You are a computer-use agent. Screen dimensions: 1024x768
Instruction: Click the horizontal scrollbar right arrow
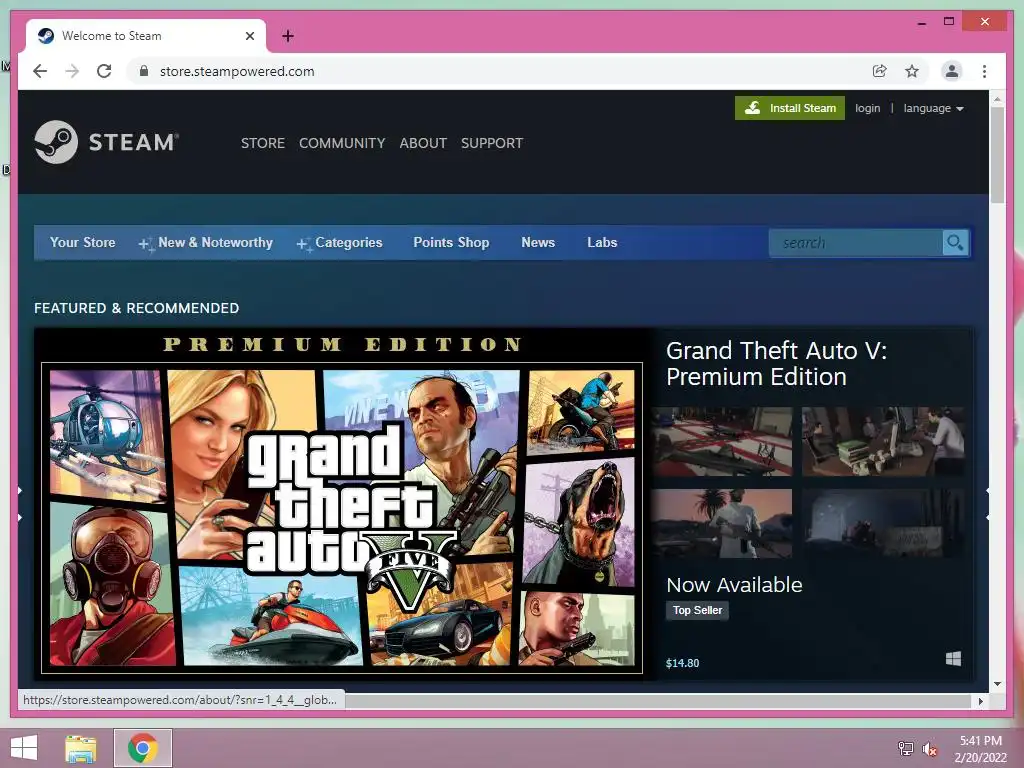(980, 701)
